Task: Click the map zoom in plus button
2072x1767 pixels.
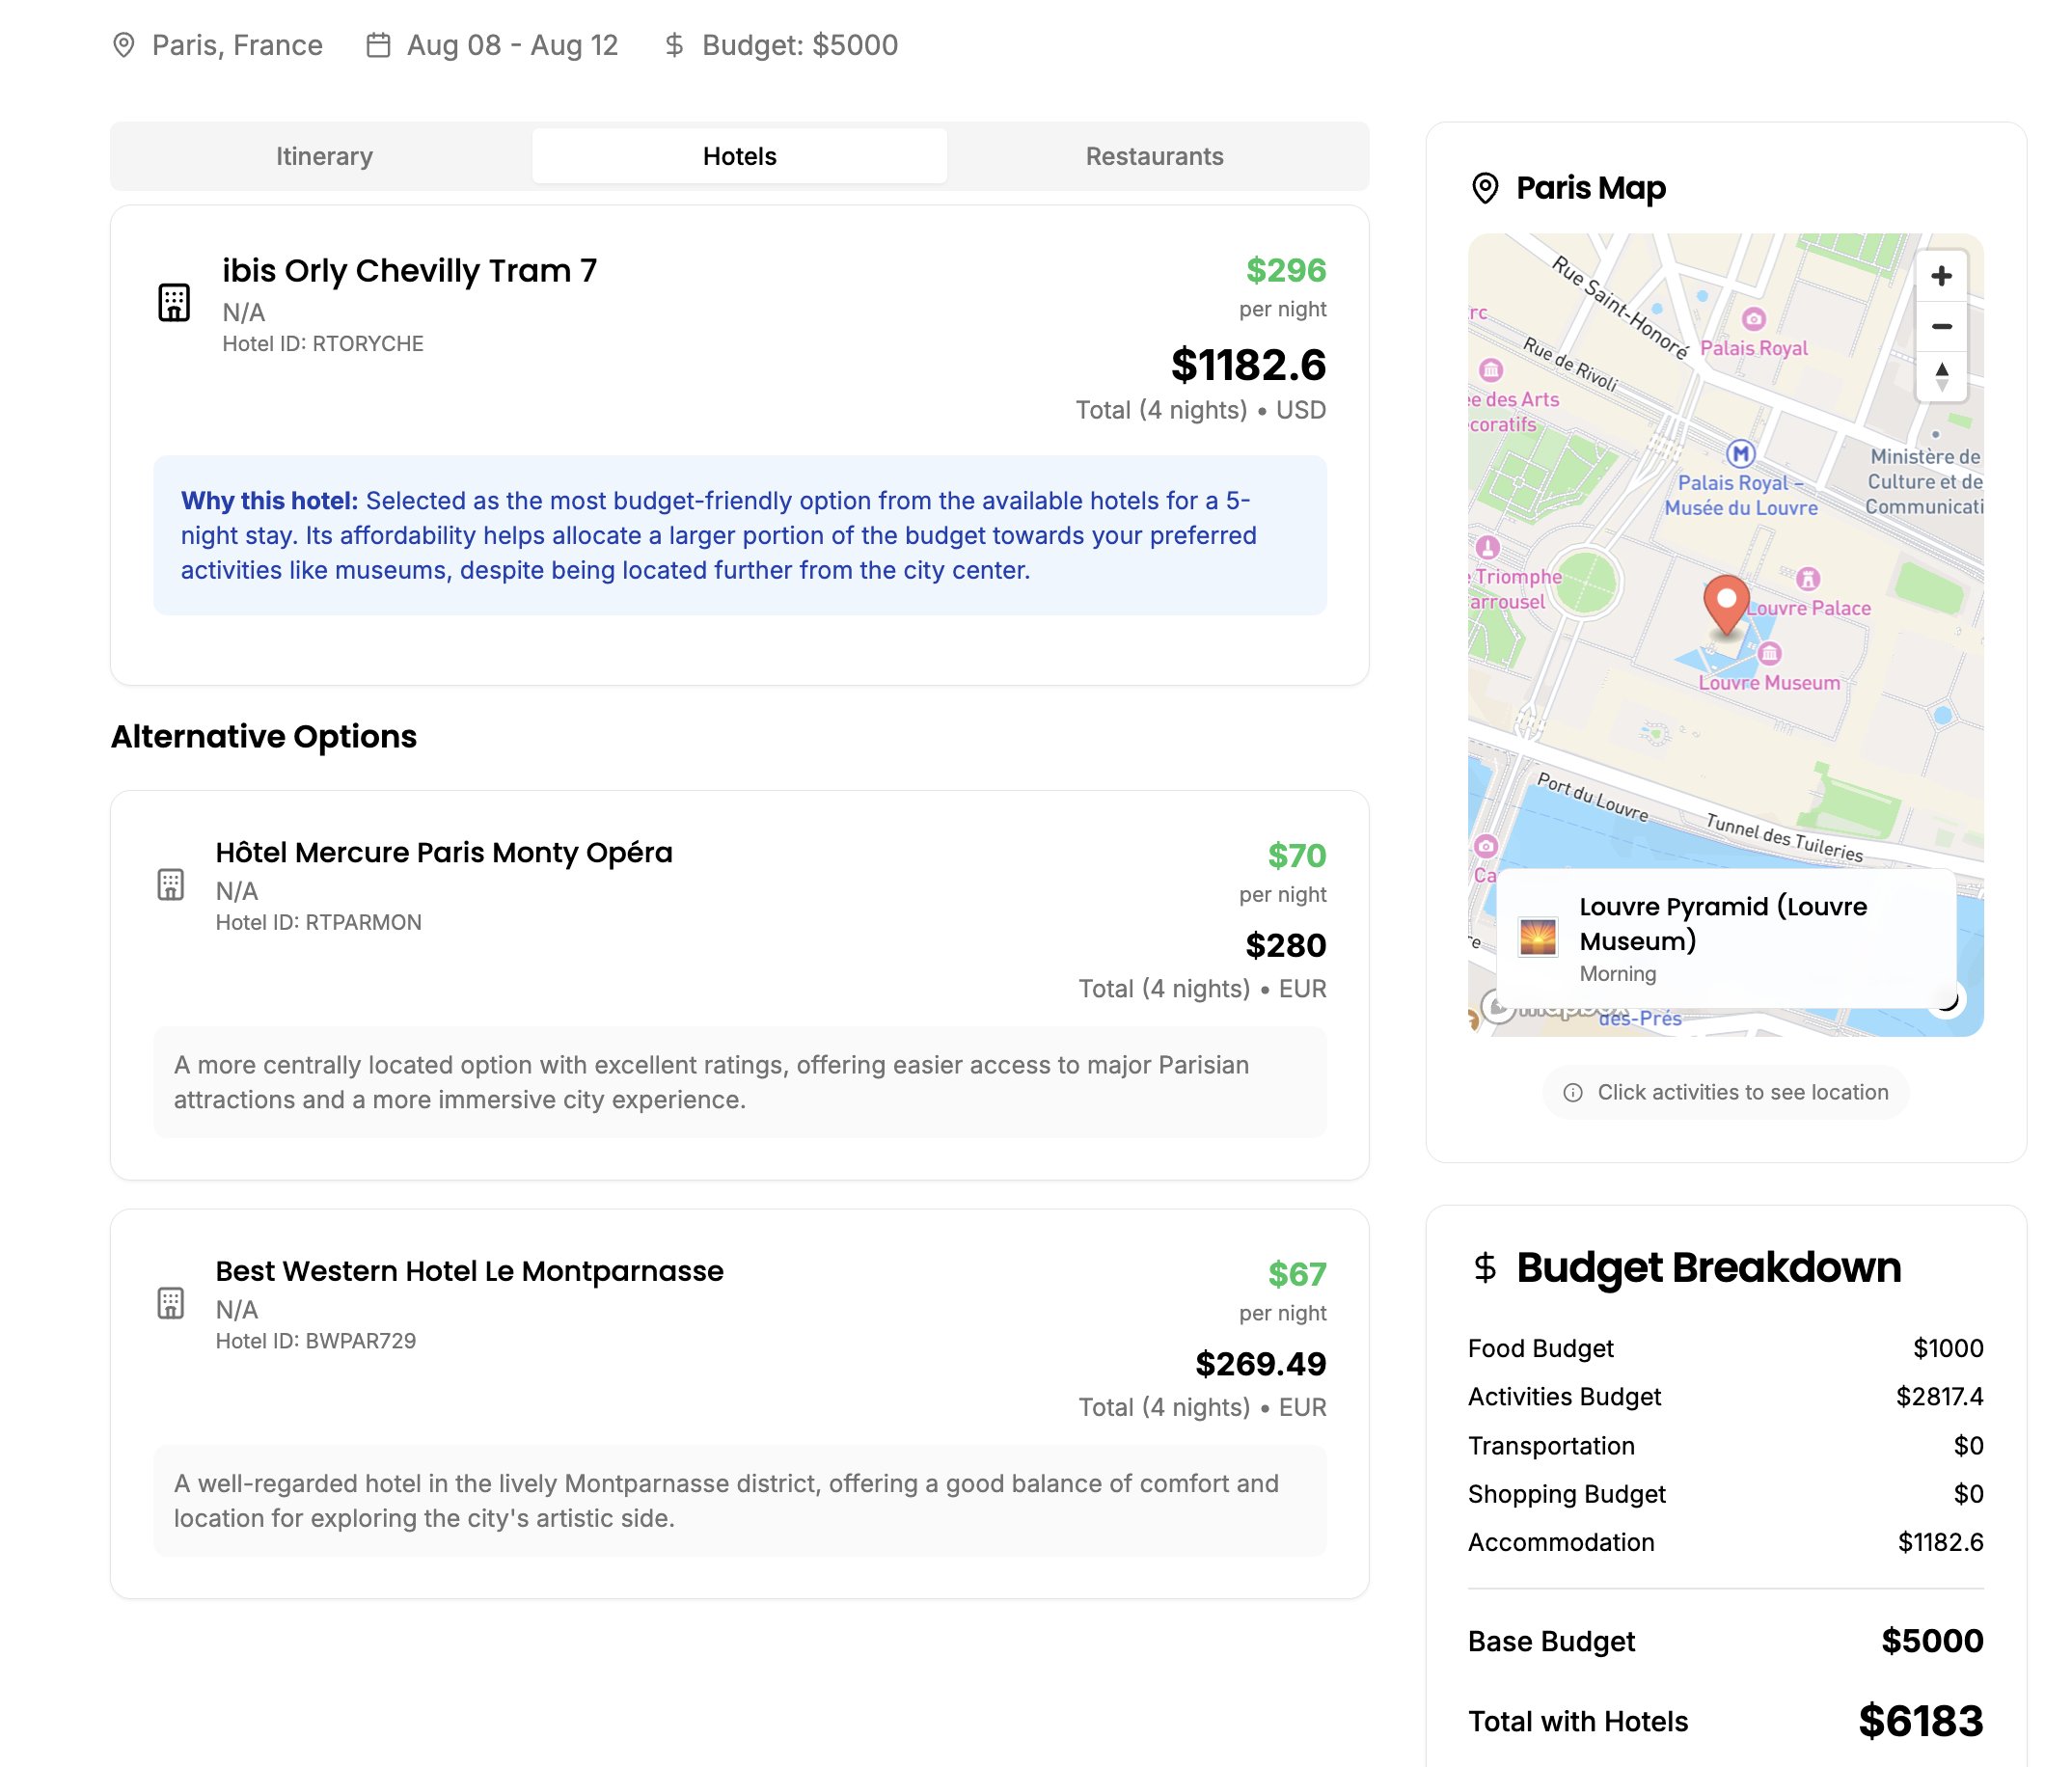Action: point(1940,276)
